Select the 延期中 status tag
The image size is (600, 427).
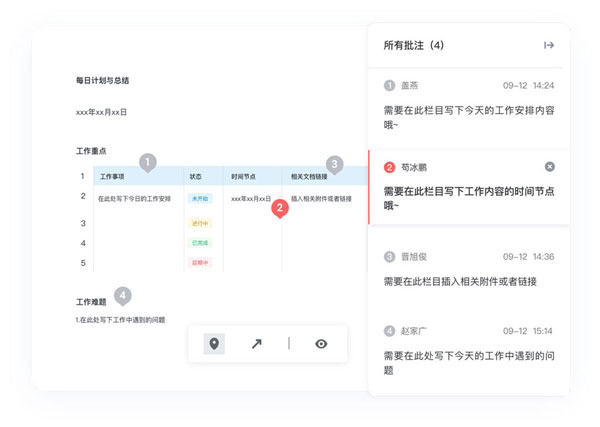pos(198,263)
